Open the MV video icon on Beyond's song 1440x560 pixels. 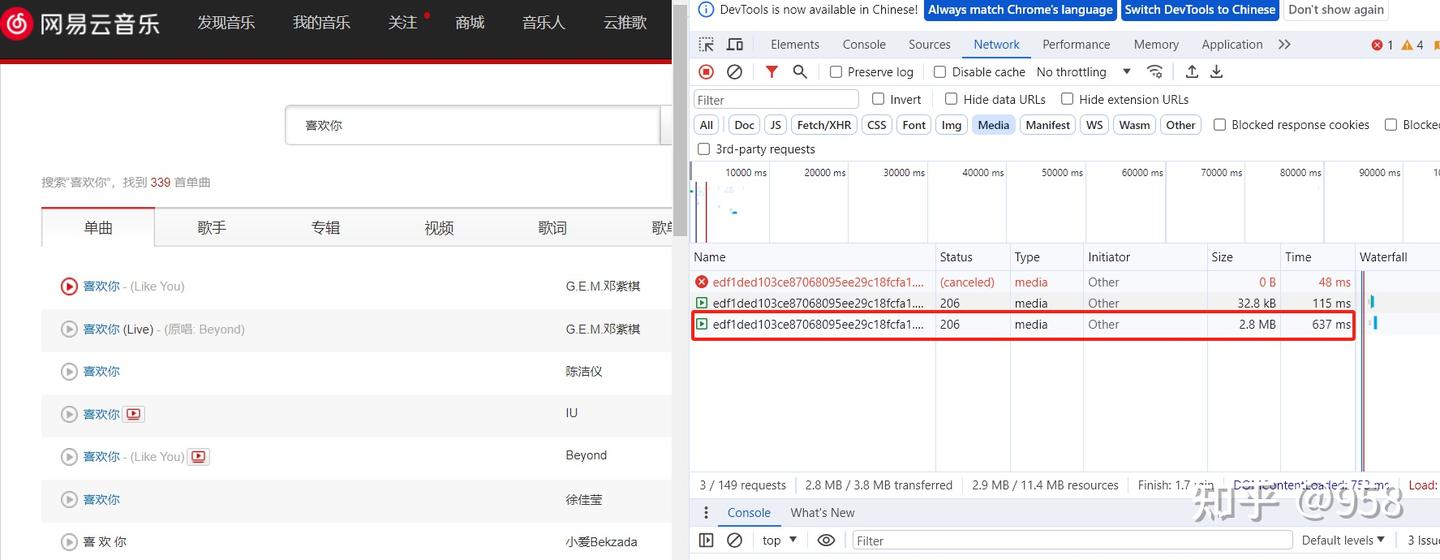[x=198, y=457]
